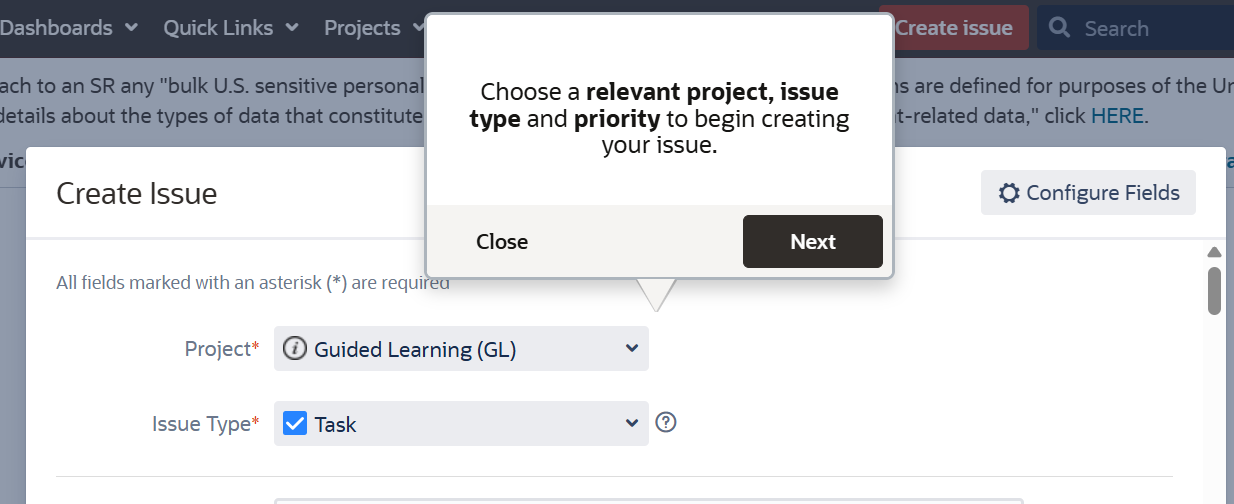Follow the HERE link in the banner

1118,116
